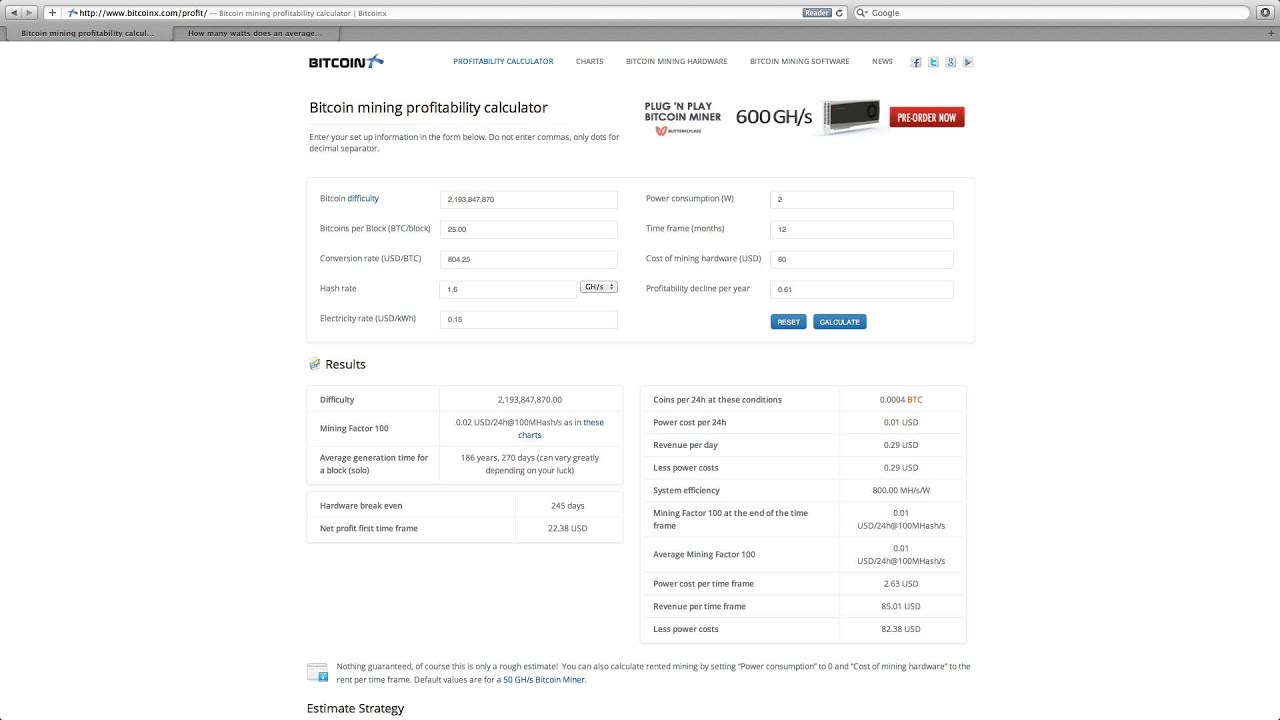
Task: Click the Profitability decline per year field
Action: 861,289
